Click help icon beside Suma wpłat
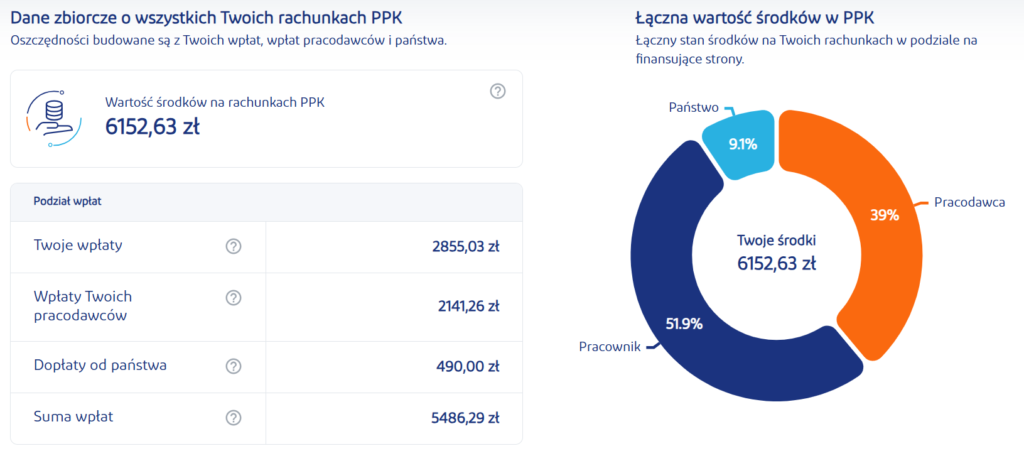 [x=234, y=417]
